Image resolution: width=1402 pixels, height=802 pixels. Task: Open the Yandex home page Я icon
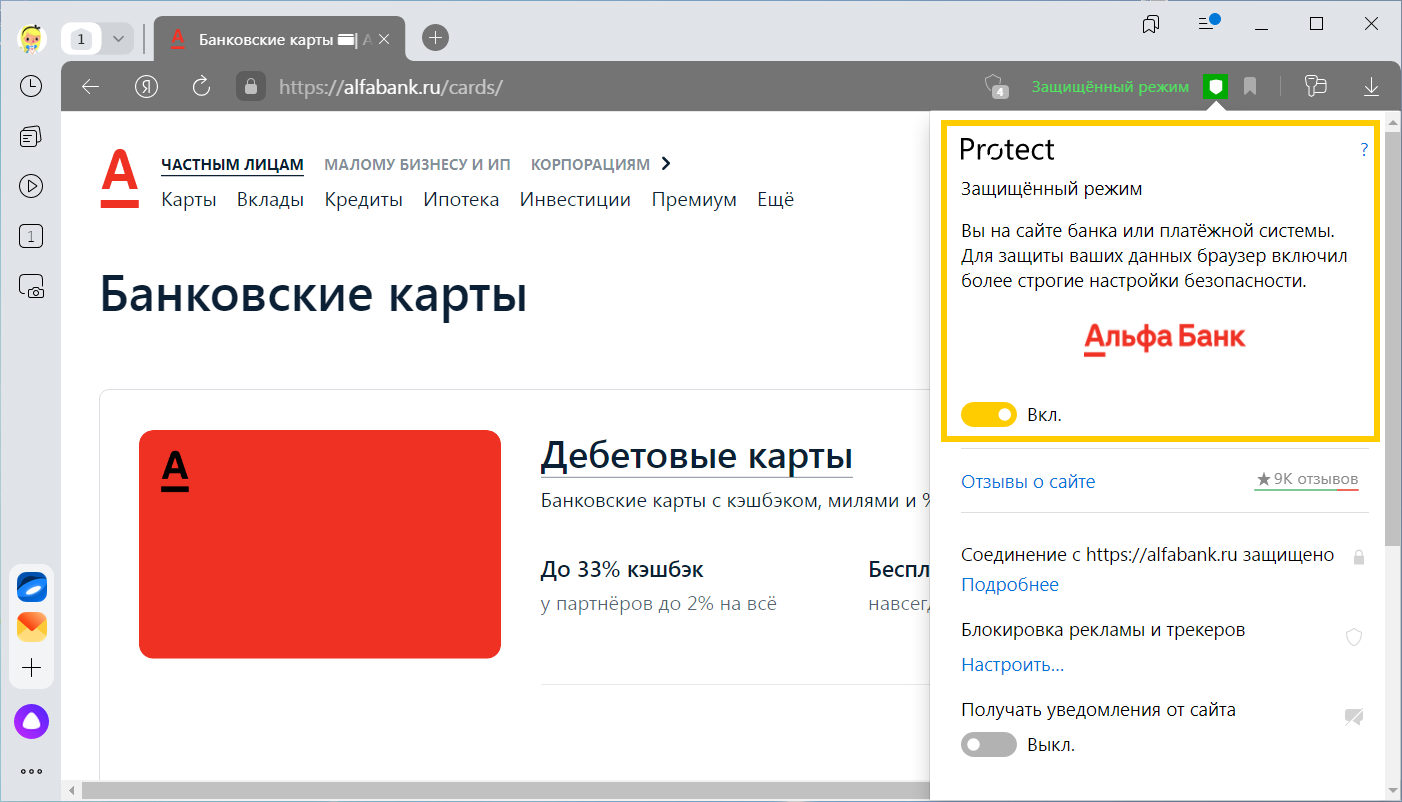[x=147, y=87]
